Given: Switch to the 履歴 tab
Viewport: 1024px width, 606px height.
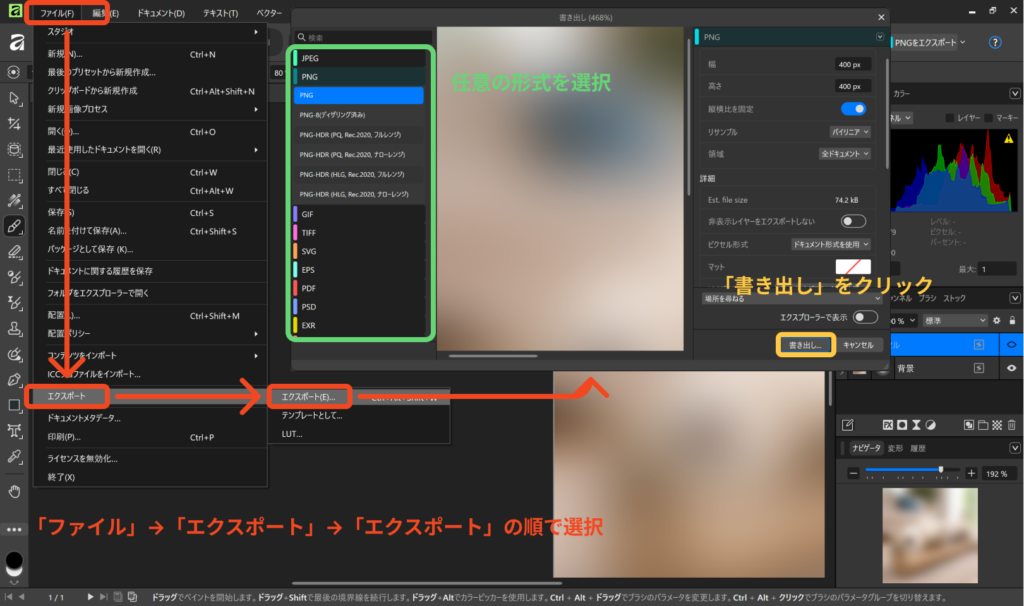Looking at the screenshot, I should click(x=920, y=449).
